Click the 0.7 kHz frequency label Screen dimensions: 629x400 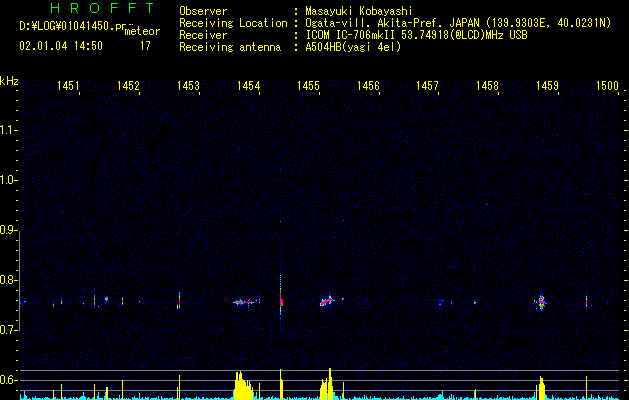click(x=8, y=330)
